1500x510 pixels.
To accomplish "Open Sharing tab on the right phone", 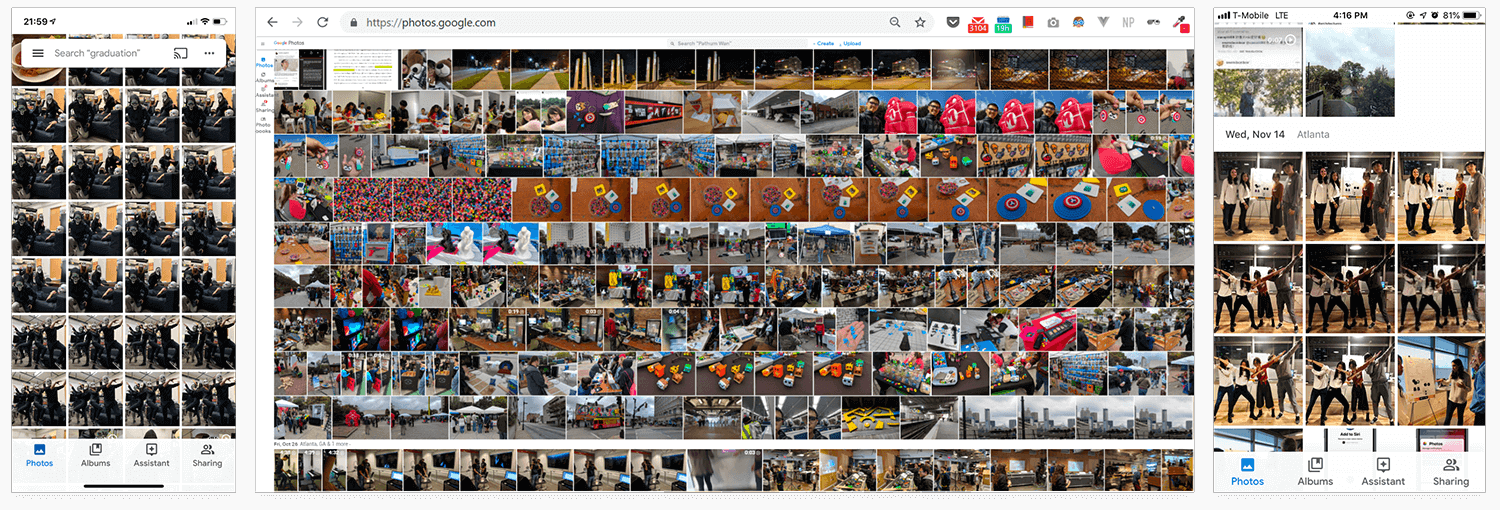I will click(1450, 472).
